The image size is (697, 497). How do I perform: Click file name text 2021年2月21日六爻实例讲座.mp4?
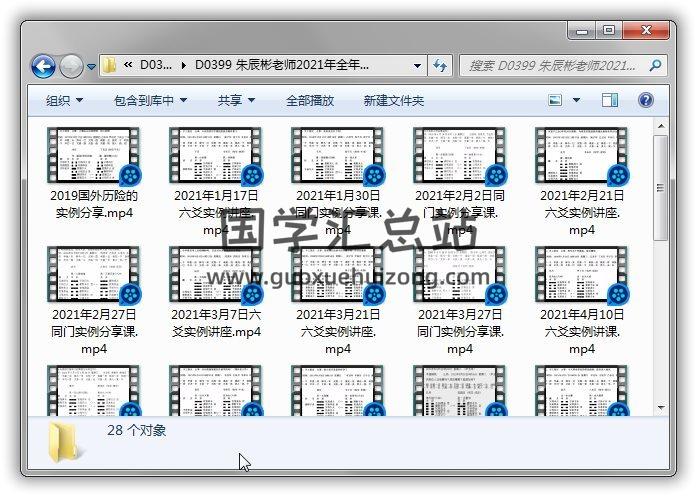(582, 212)
